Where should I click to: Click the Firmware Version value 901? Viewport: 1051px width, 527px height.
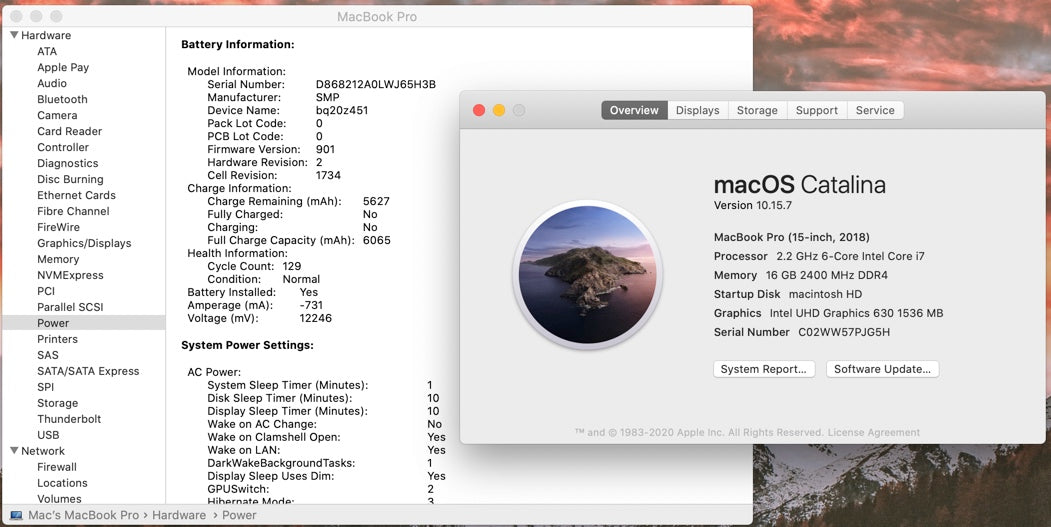coord(325,149)
